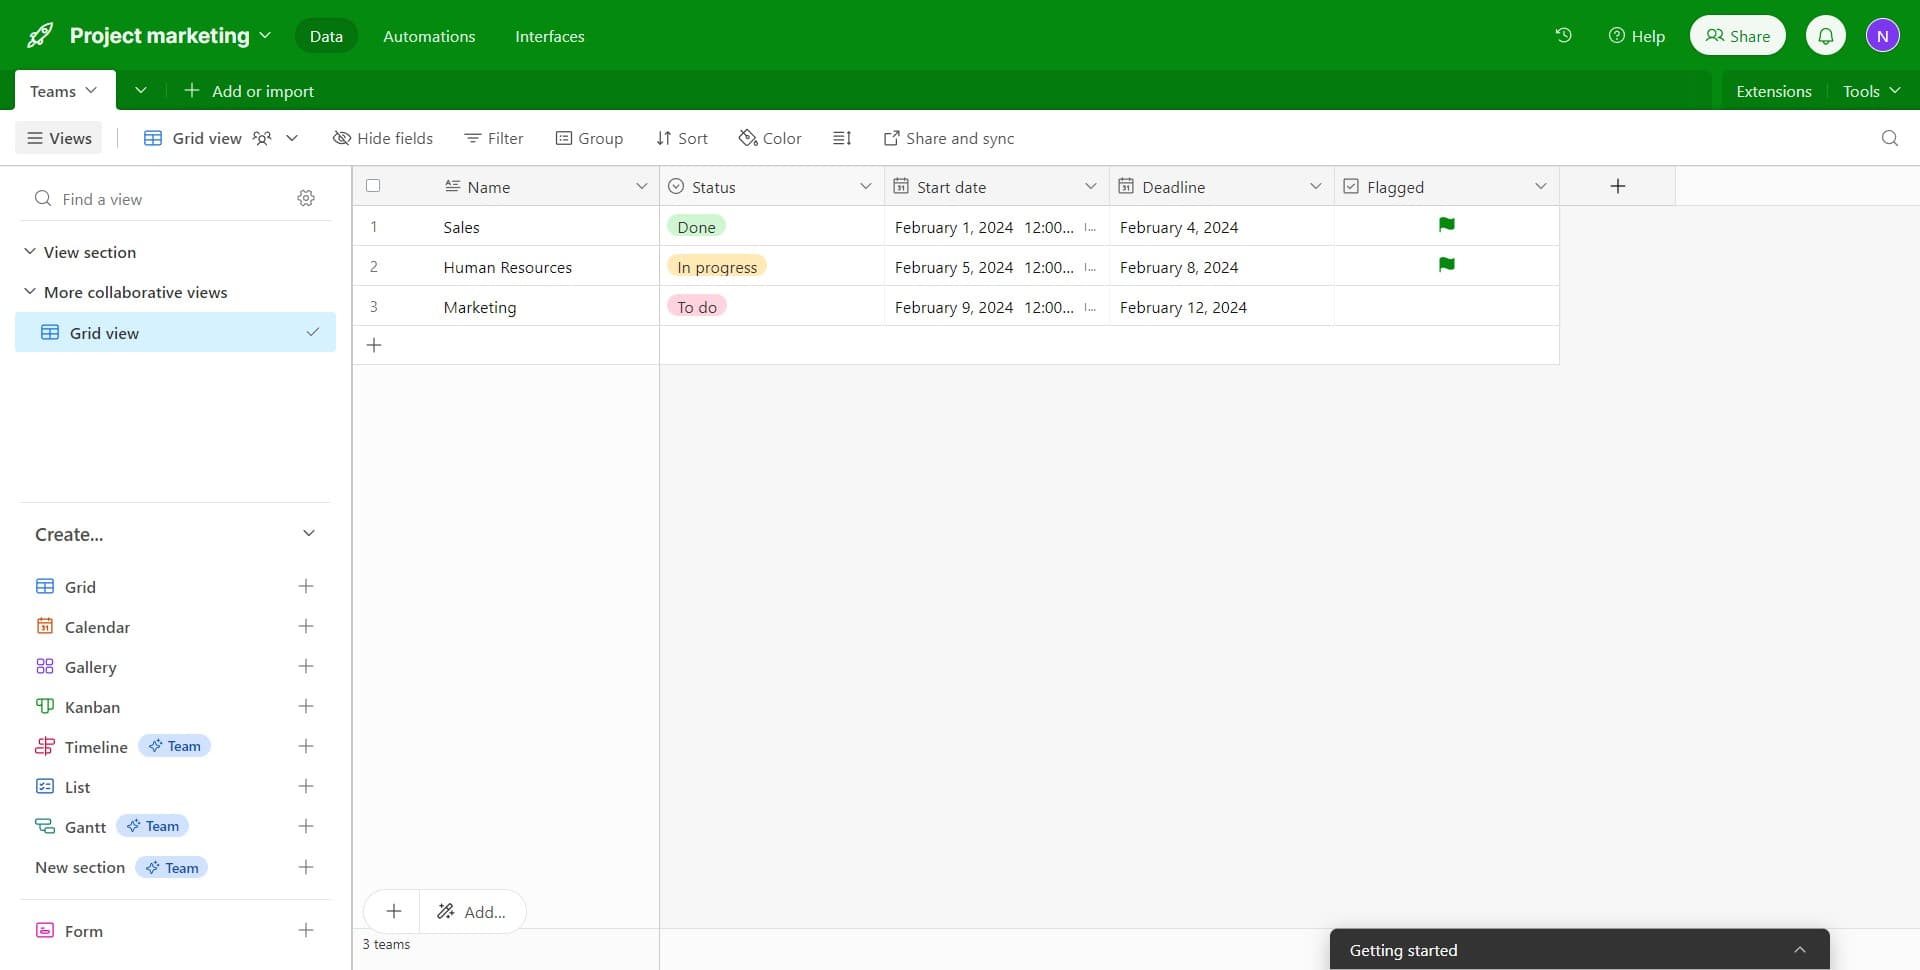Screen dimensions: 1920x970
Task: Open Share and sync
Action: (x=948, y=138)
